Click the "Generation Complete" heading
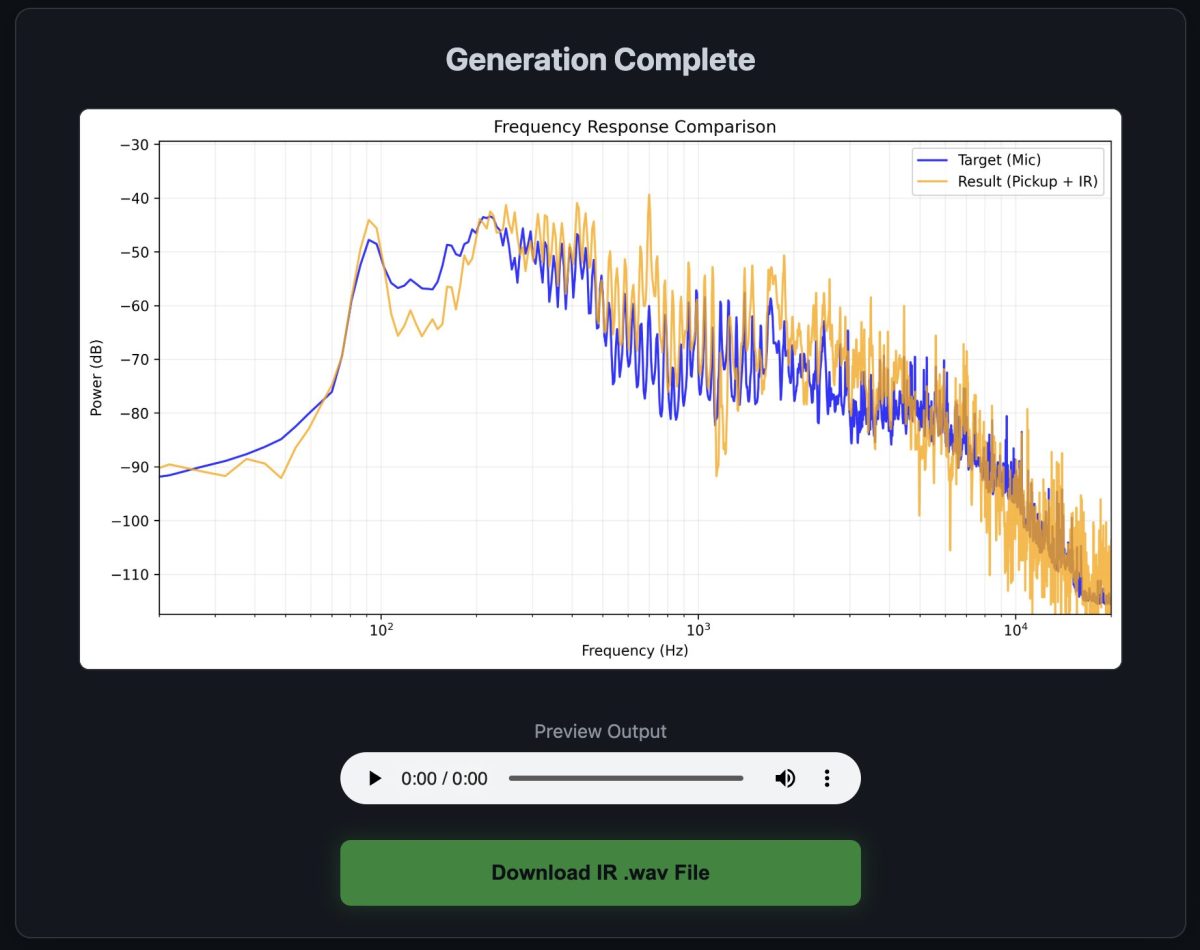The width and height of the screenshot is (1200, 950). tap(600, 60)
